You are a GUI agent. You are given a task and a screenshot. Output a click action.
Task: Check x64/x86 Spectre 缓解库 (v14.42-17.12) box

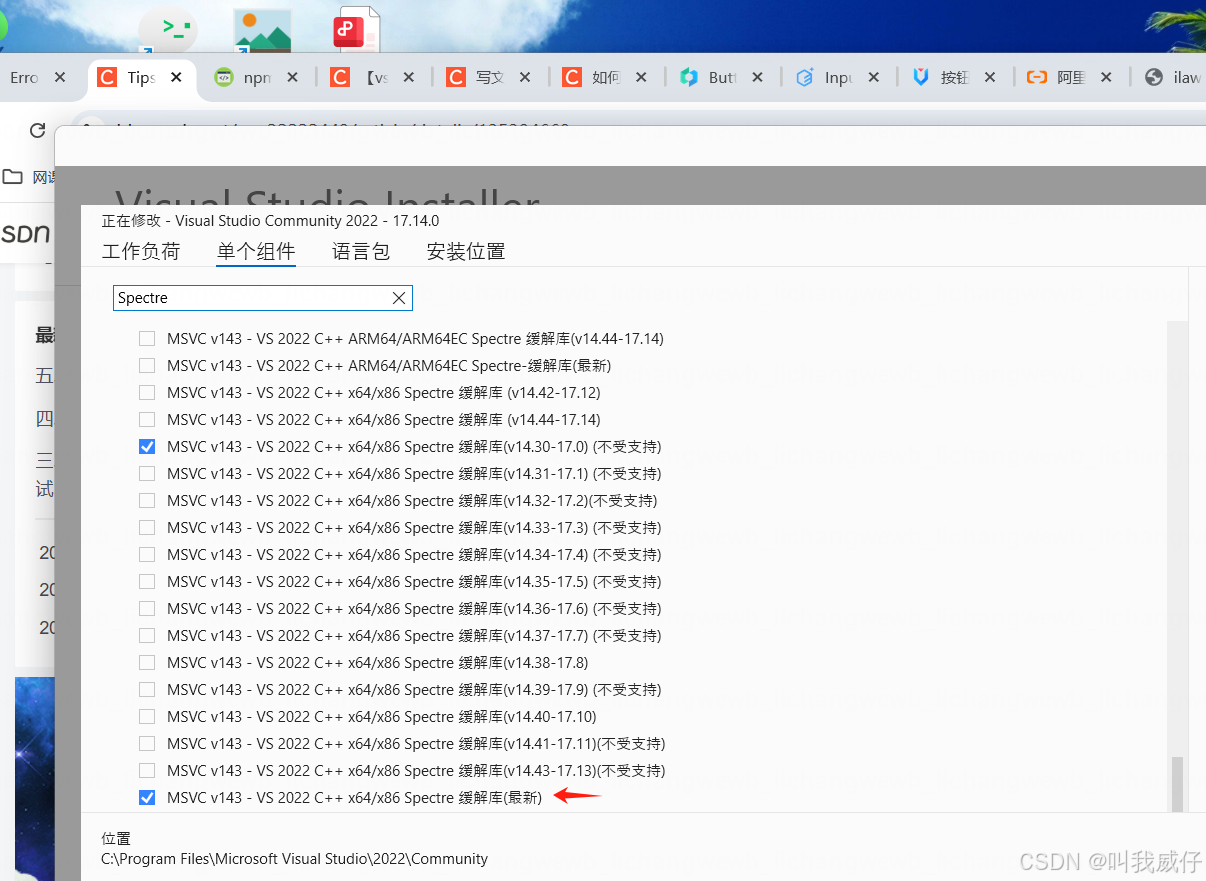coord(147,393)
